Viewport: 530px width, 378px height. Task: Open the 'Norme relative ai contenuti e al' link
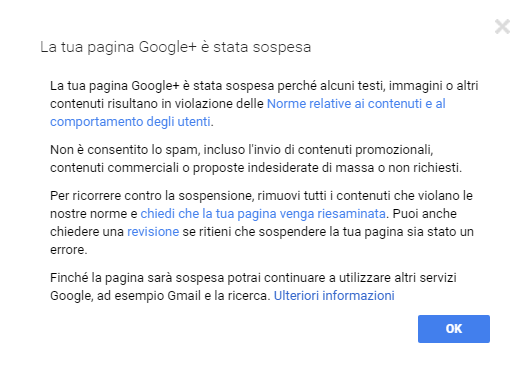(356, 104)
